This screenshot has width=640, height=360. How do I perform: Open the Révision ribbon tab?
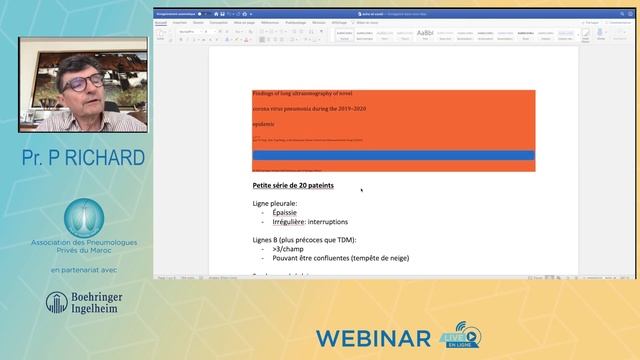click(x=319, y=23)
